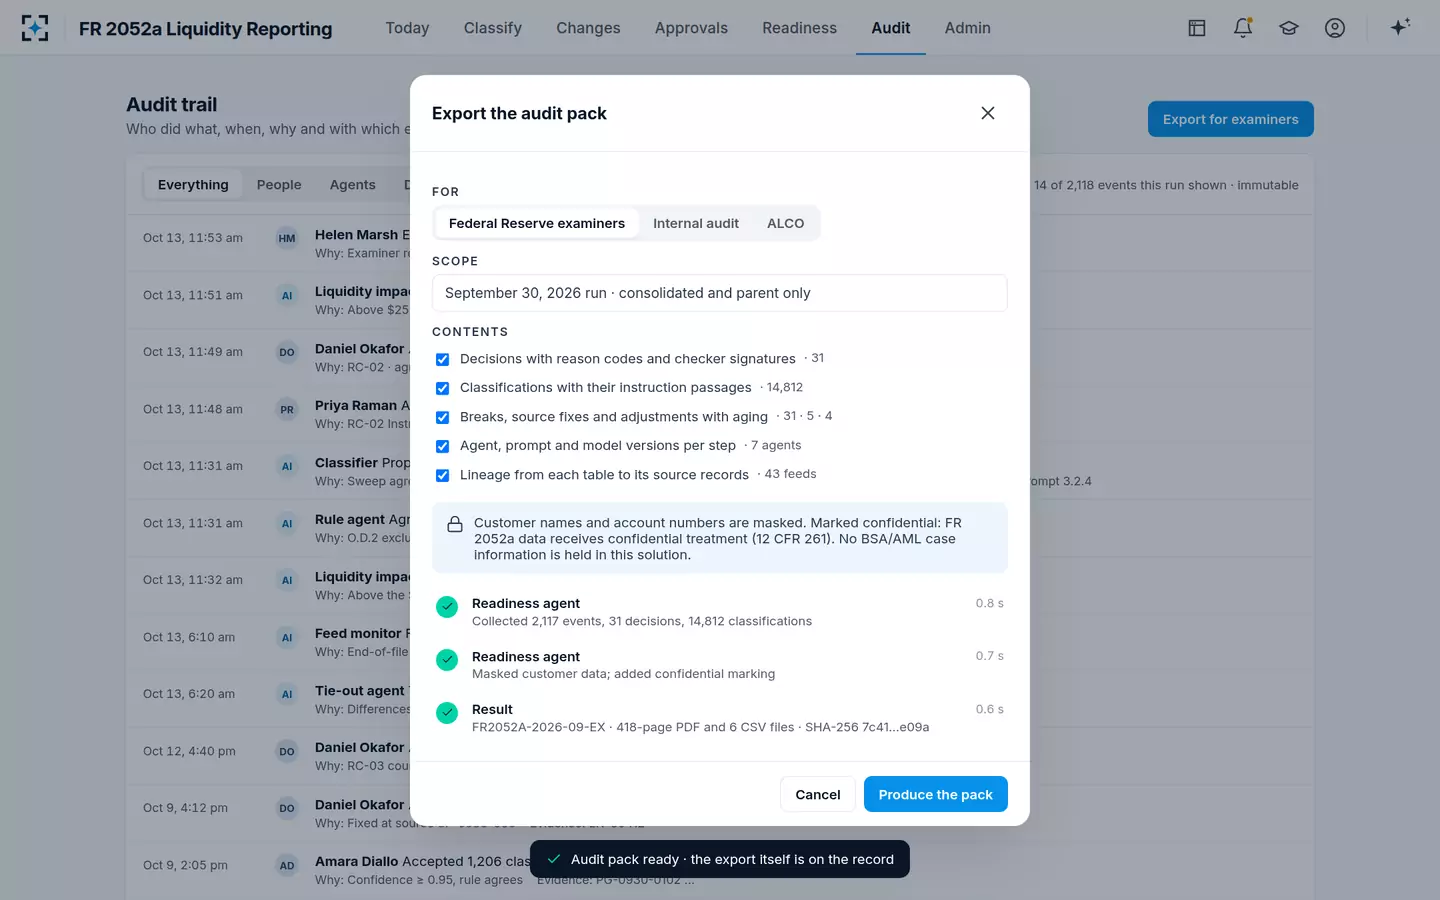The width and height of the screenshot is (1440, 900).
Task: Click the lock icon in the confidentiality notice
Action: 455,524
